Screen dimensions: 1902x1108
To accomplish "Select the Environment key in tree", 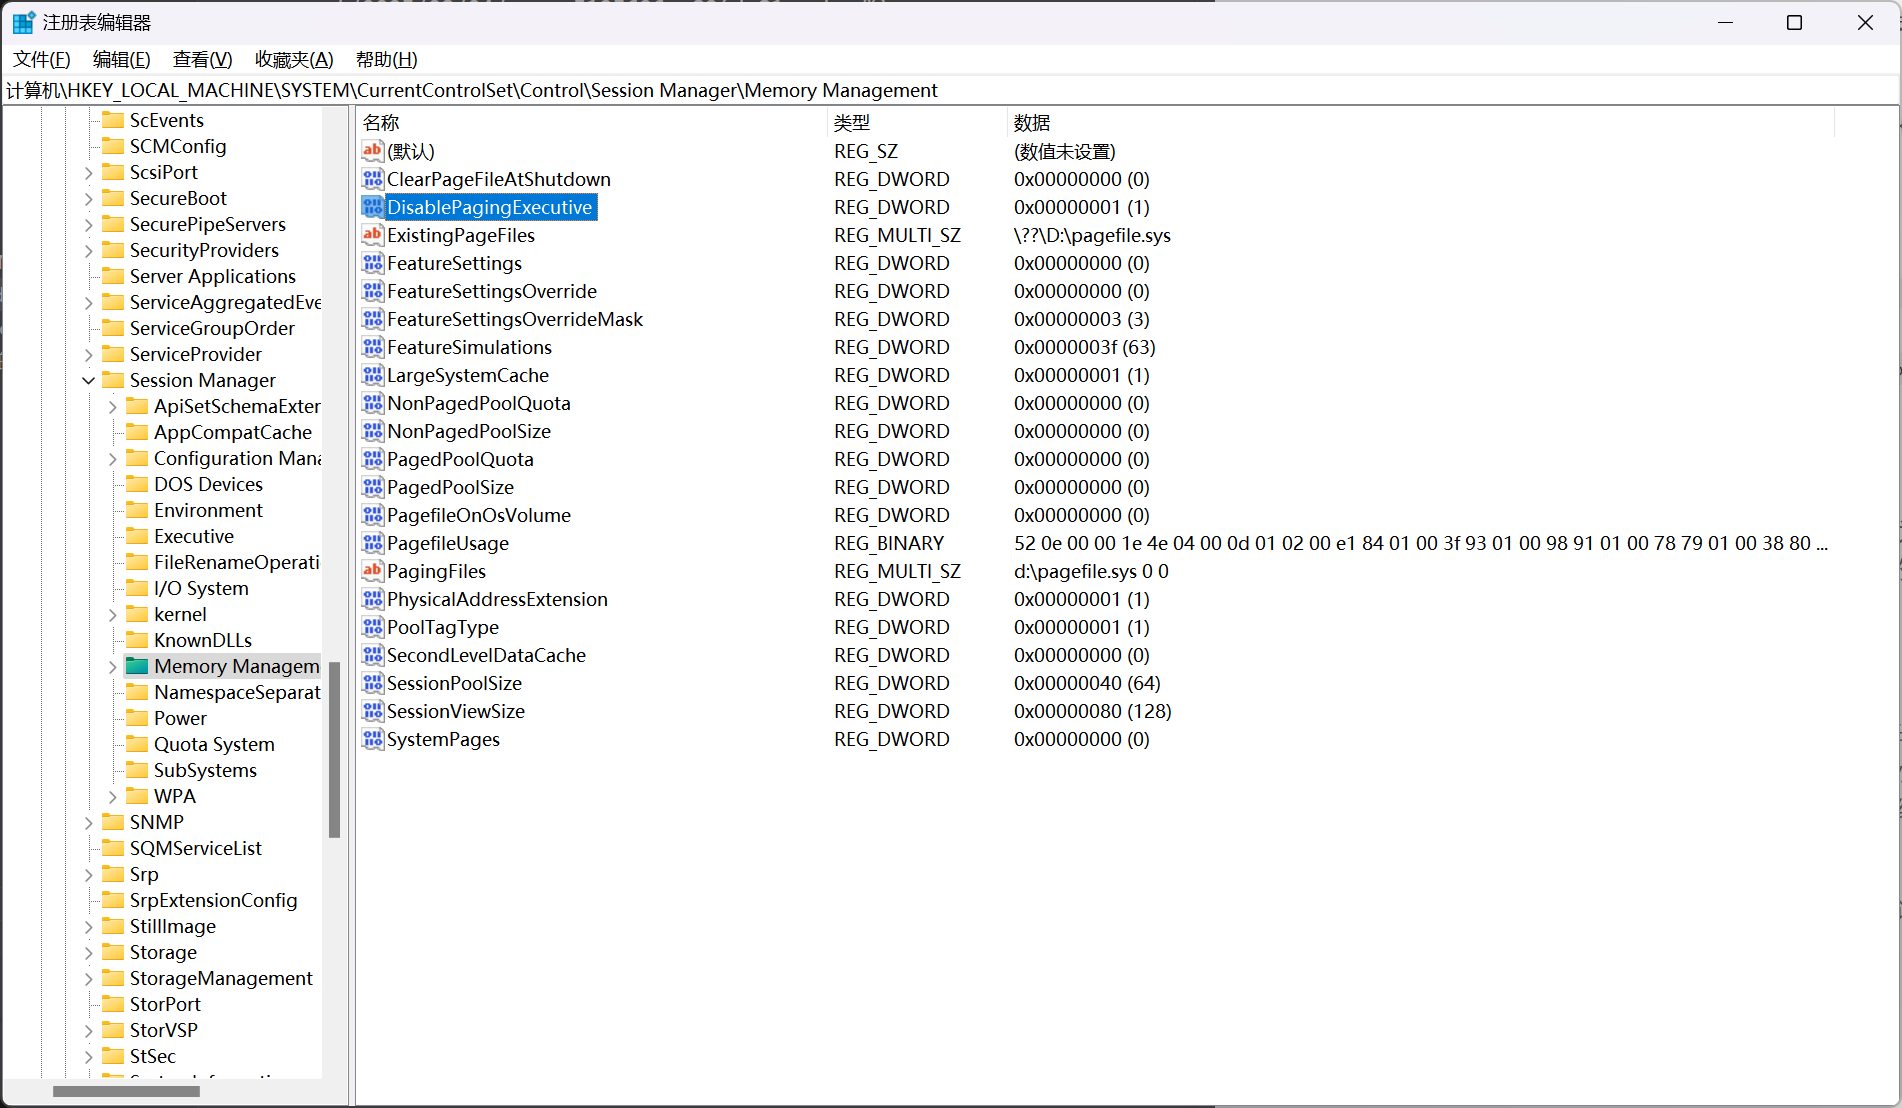I will (208, 511).
